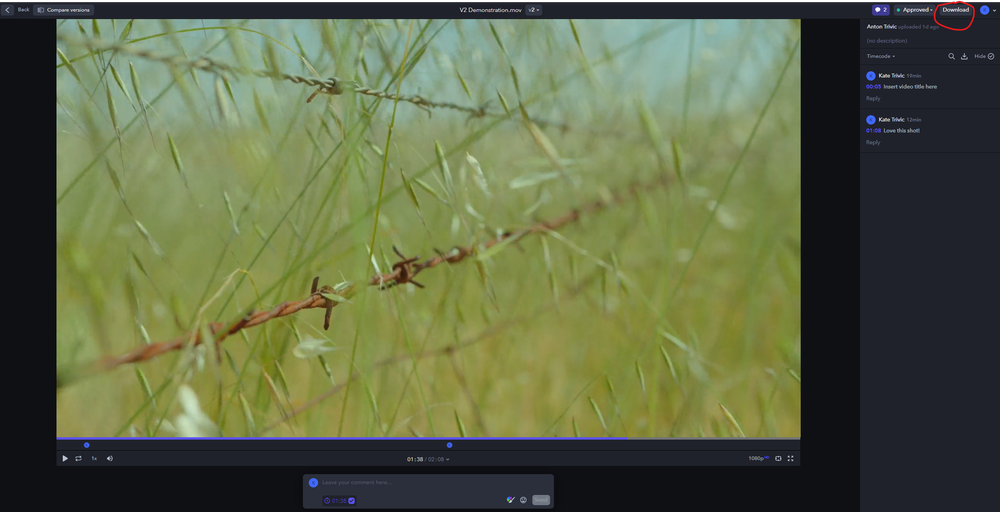The height and width of the screenshot is (512, 1000).
Task: Click the comment marker near timeline middle
Action: pyautogui.click(x=449, y=445)
